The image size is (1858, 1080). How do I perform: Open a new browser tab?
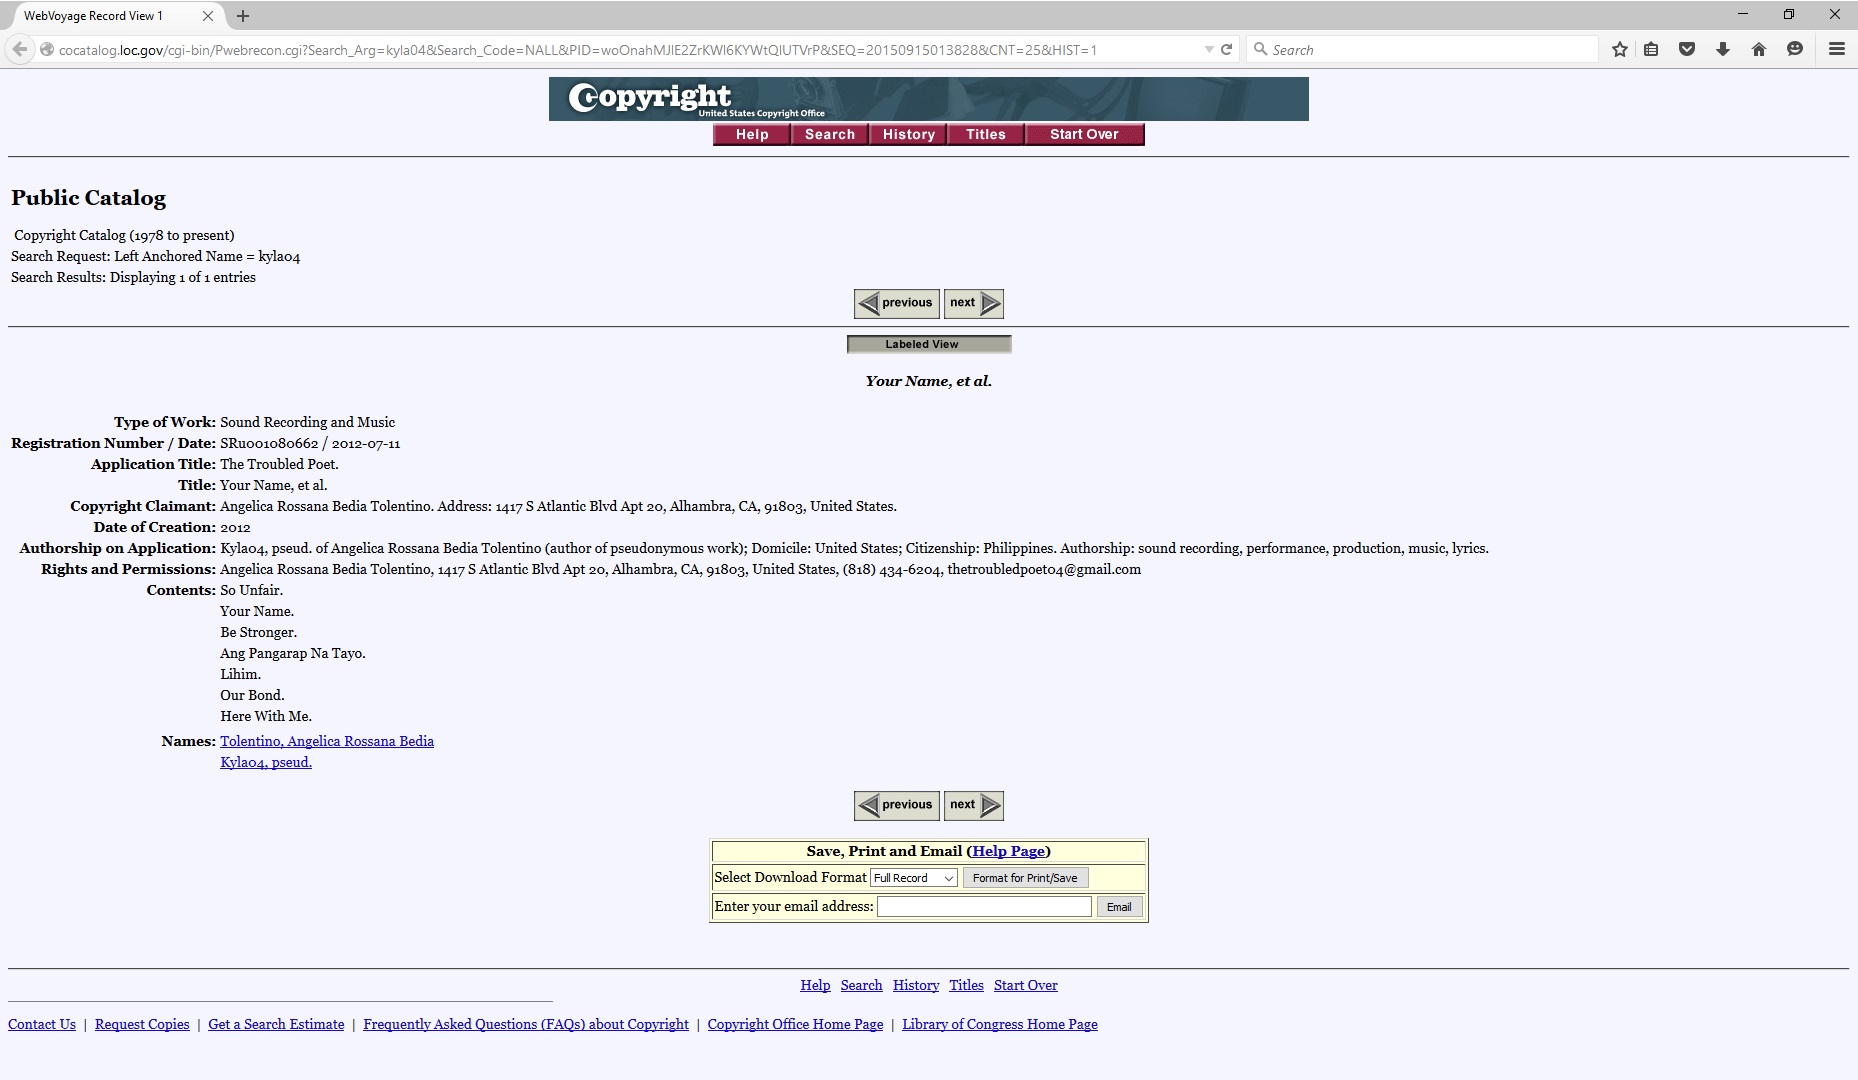[x=243, y=16]
